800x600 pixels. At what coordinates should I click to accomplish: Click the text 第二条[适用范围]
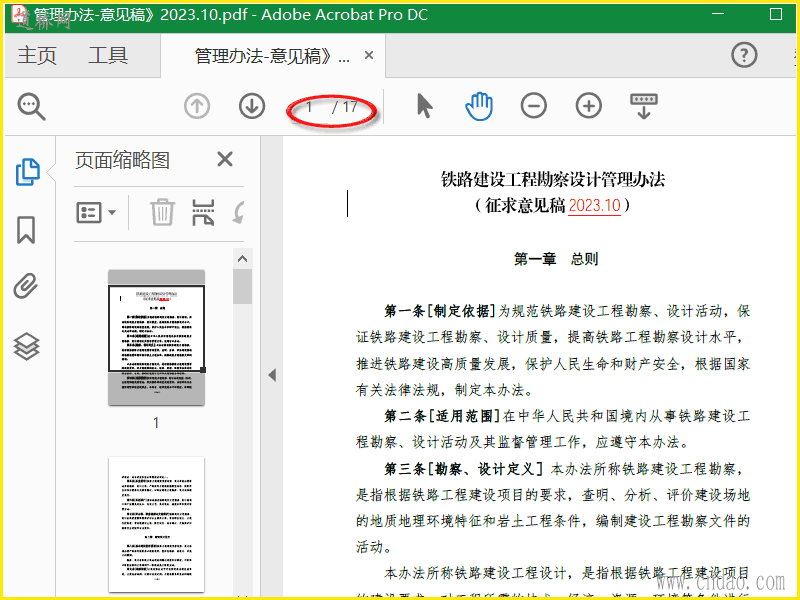point(441,416)
